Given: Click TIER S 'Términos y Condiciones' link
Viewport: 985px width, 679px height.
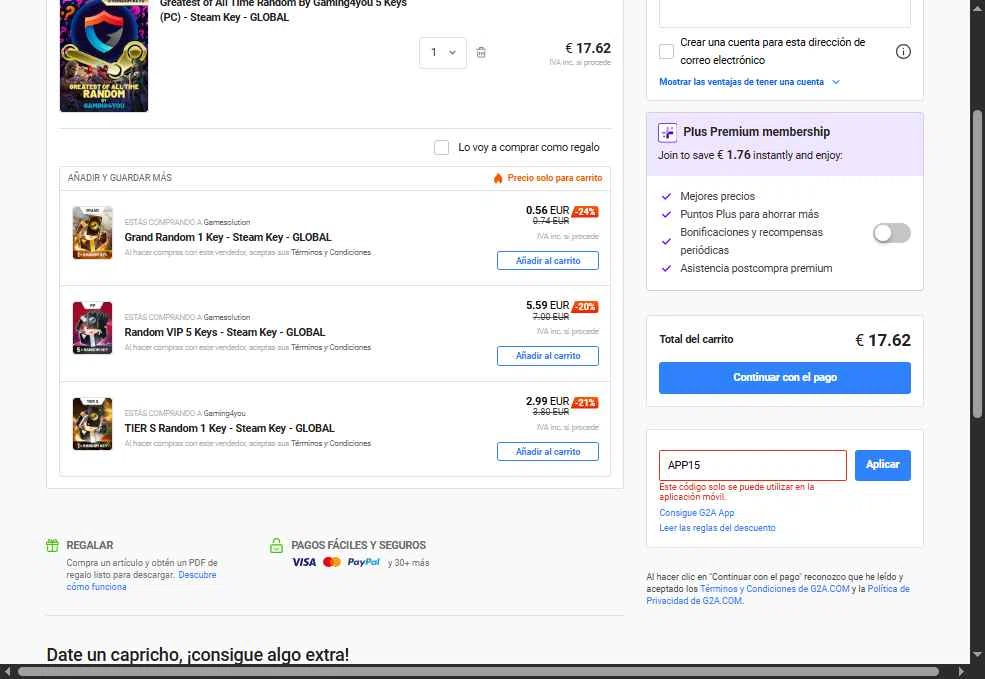Looking at the screenshot, I should click(x=331, y=443).
